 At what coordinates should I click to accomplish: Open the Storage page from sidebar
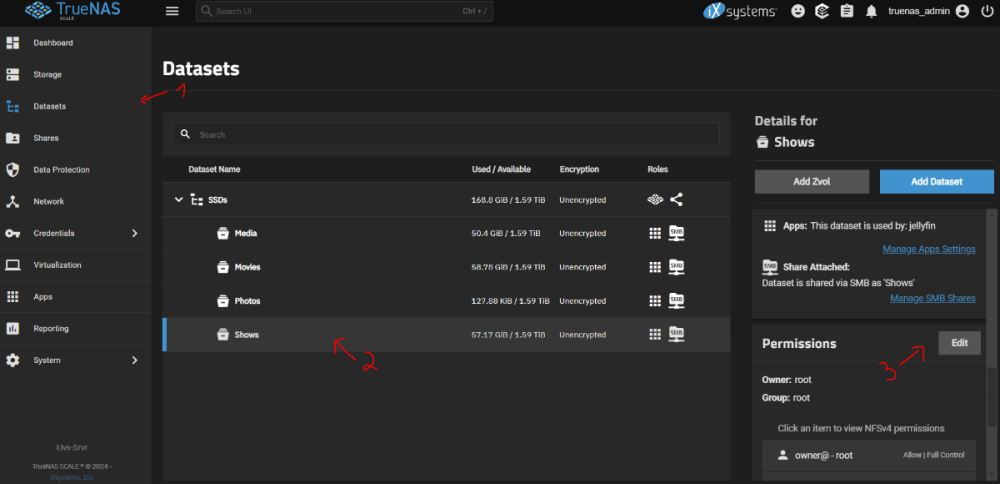point(47,75)
